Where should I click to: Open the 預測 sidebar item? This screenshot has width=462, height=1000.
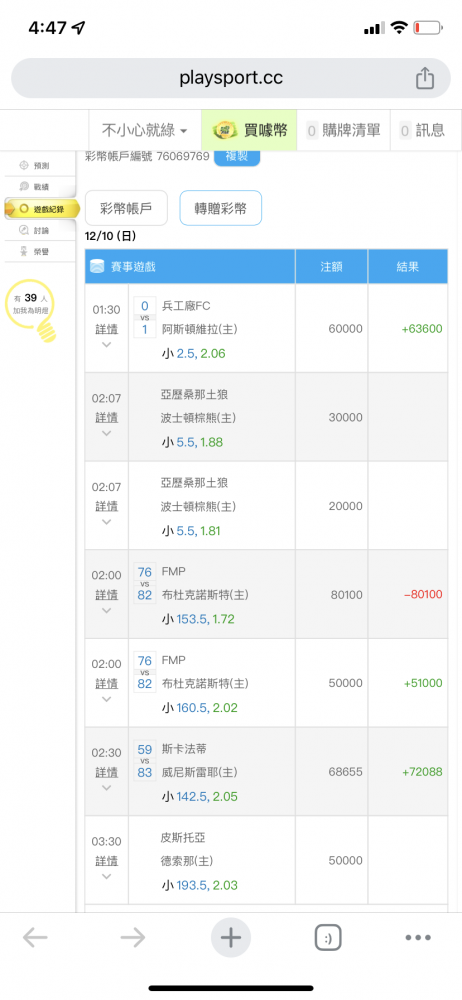[x=40, y=165]
